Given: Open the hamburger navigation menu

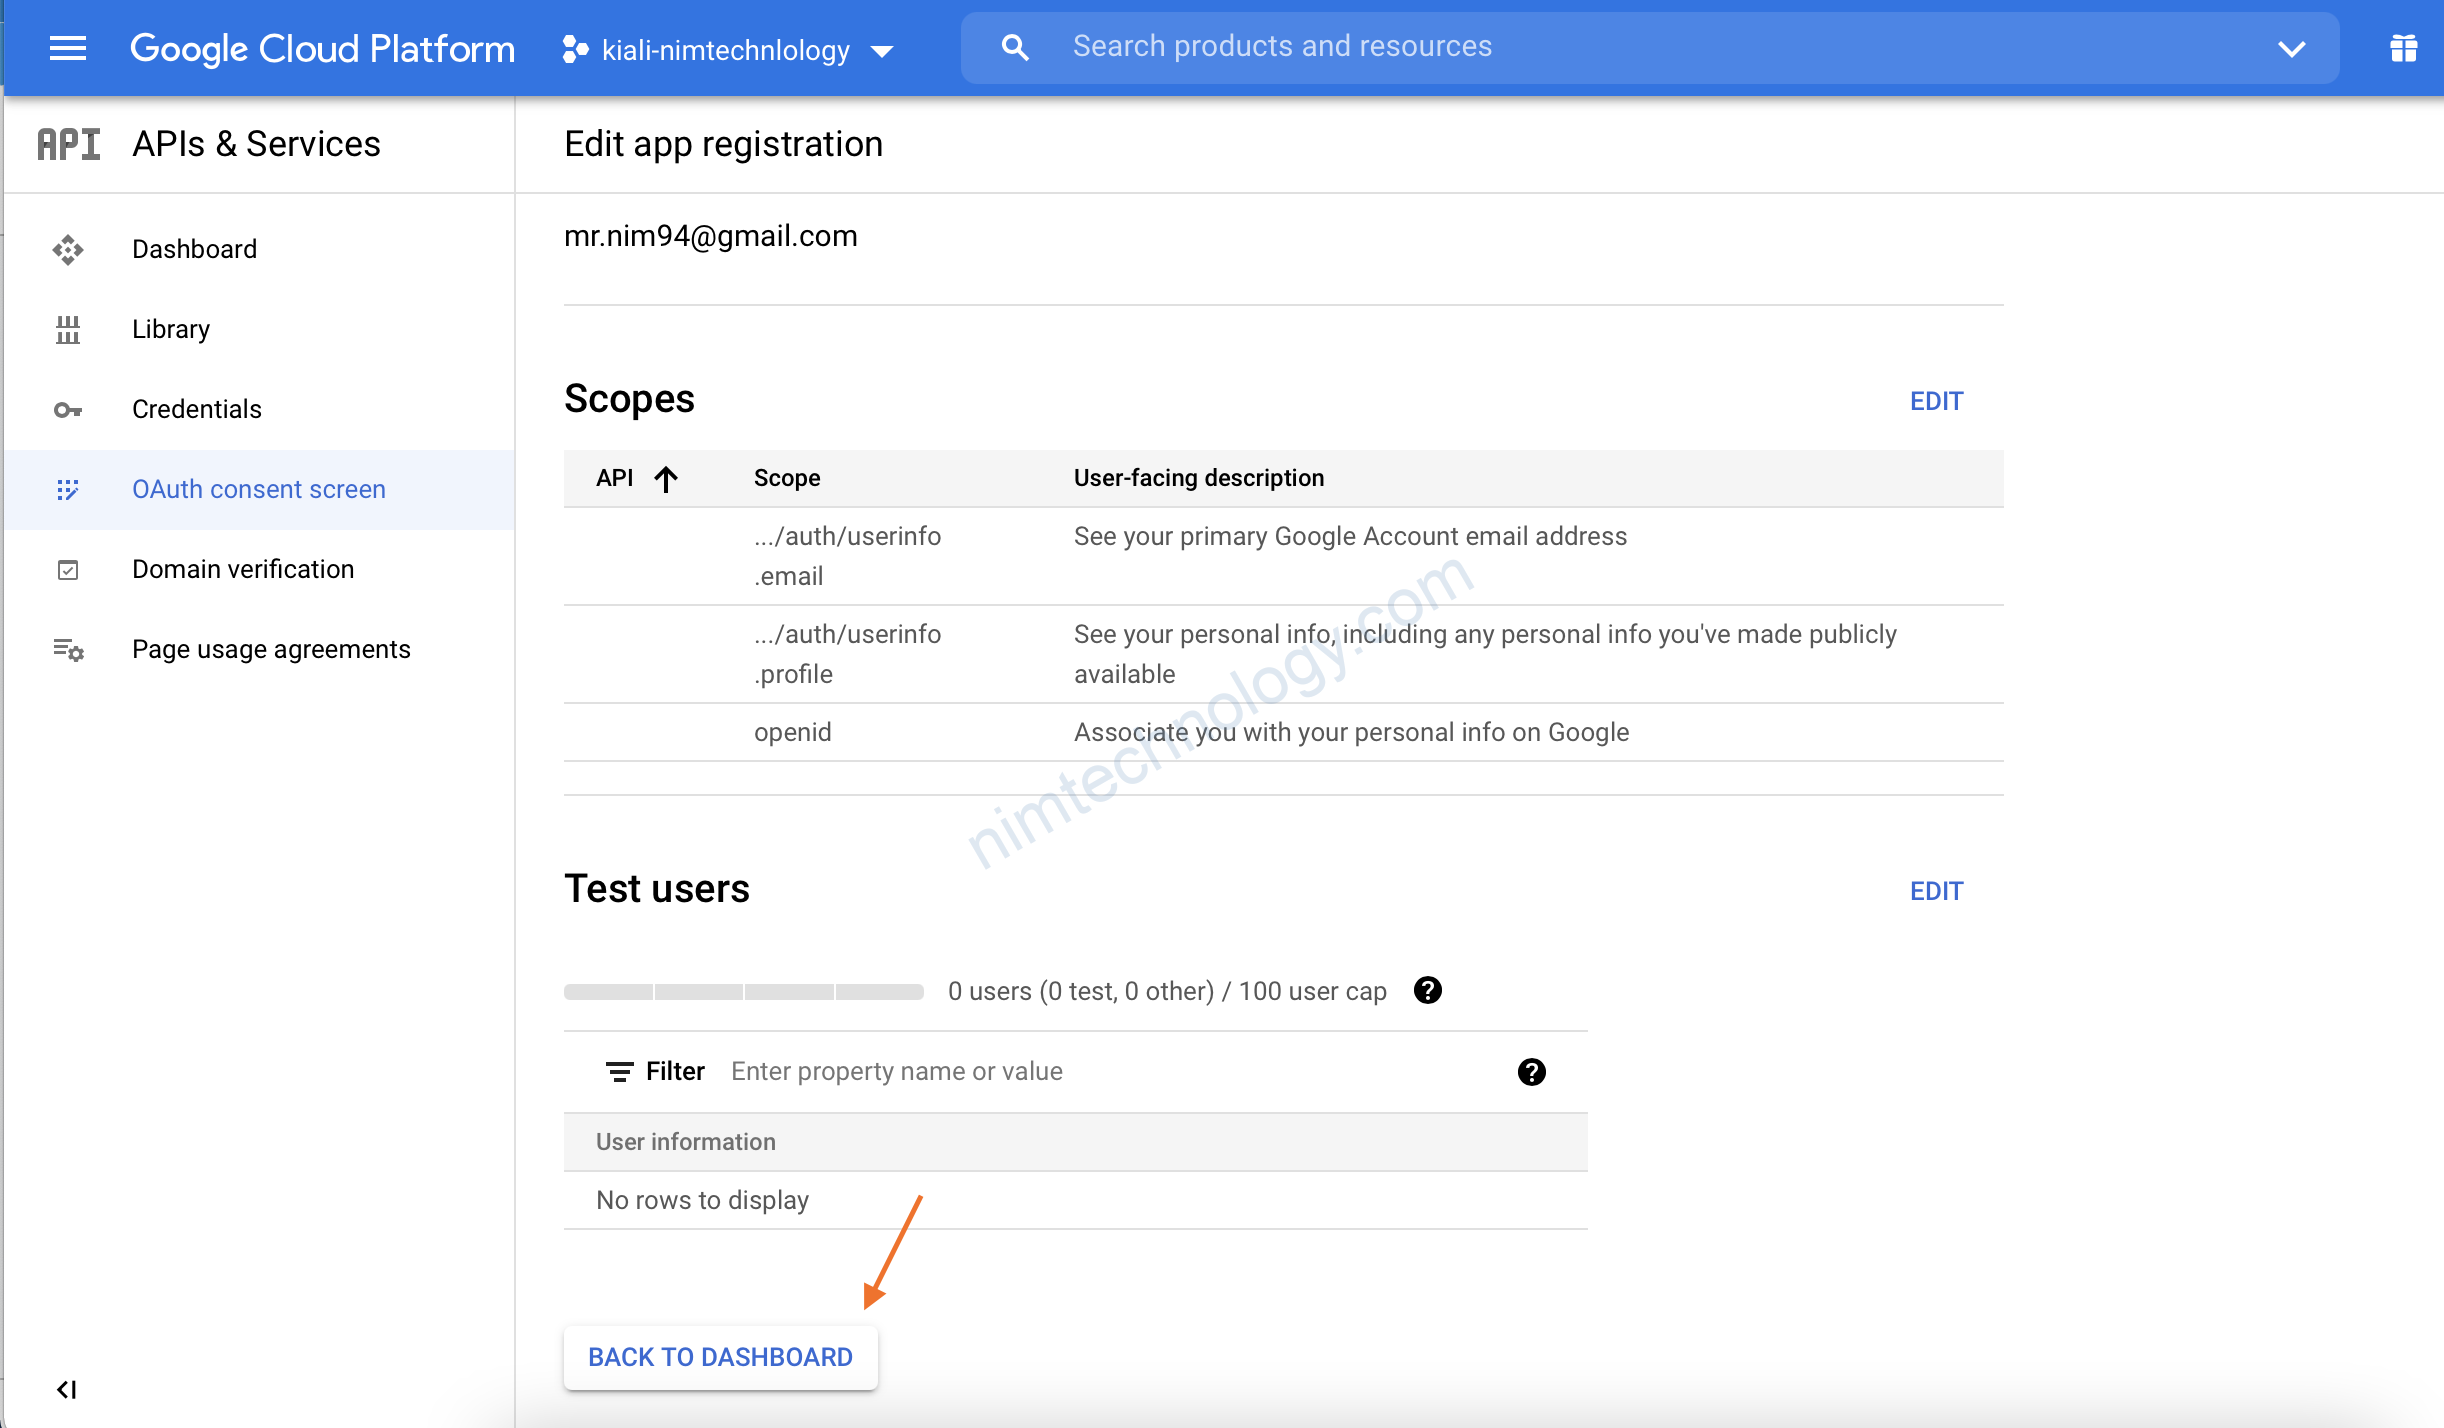Looking at the screenshot, I should [x=68, y=48].
